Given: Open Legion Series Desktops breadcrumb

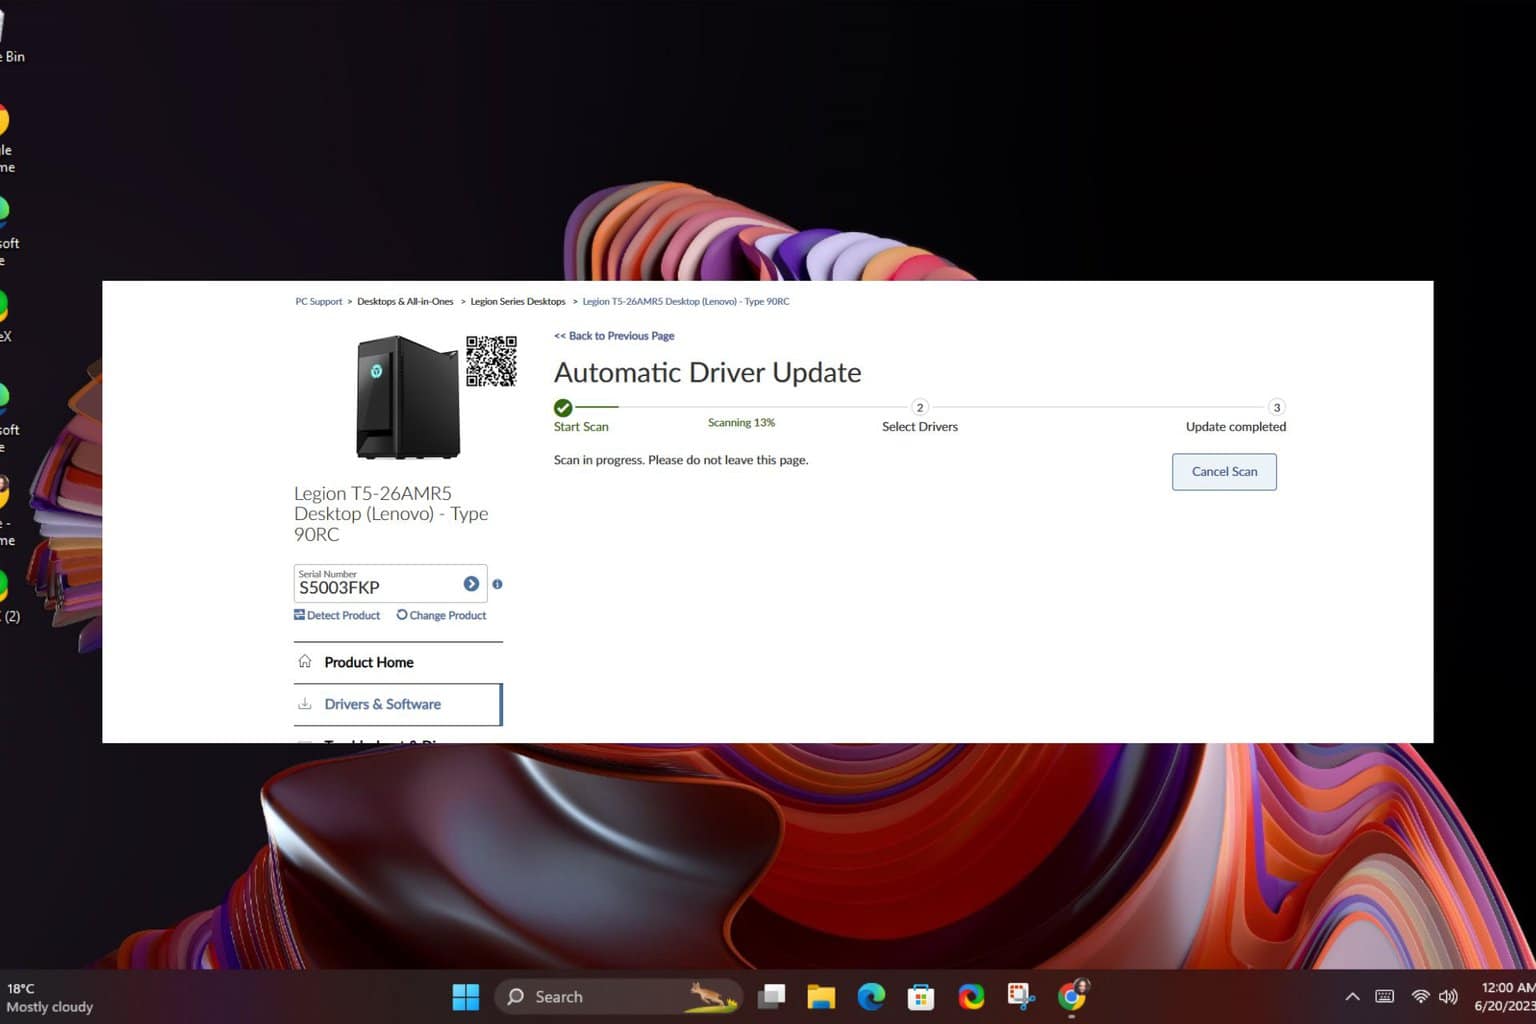Looking at the screenshot, I should pos(518,301).
